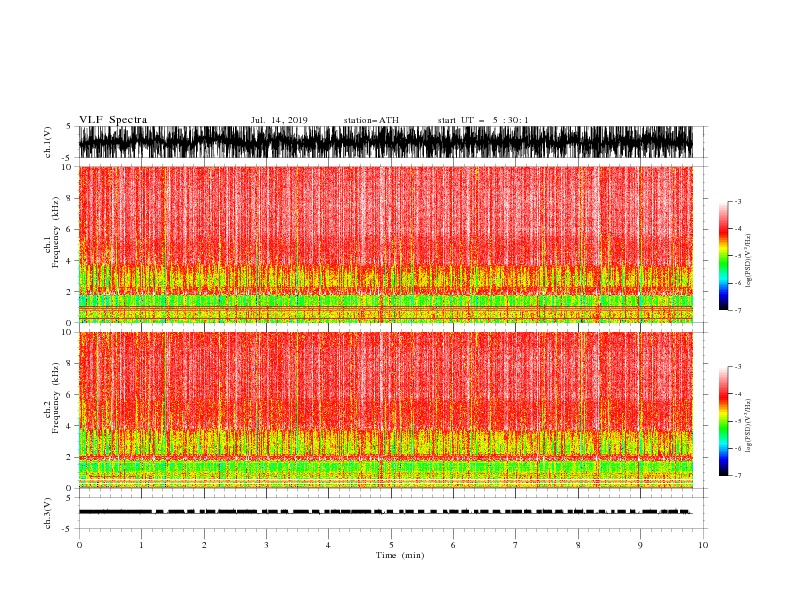
Task: Click the 'Time (min)' x-axis label
Action: 400,555
